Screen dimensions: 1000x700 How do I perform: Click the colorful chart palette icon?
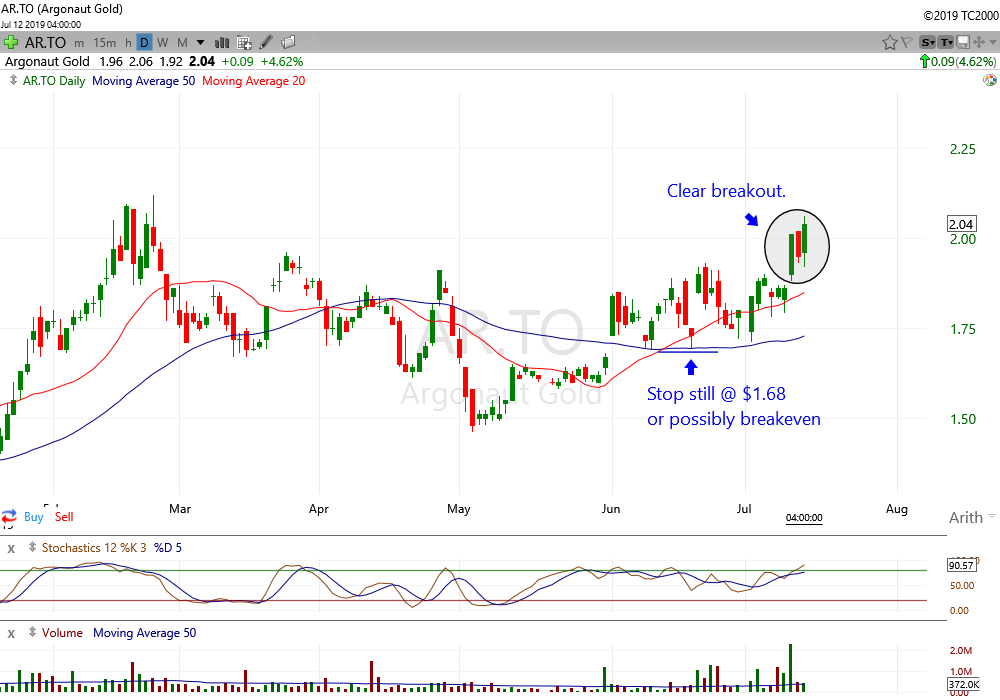coord(990,80)
